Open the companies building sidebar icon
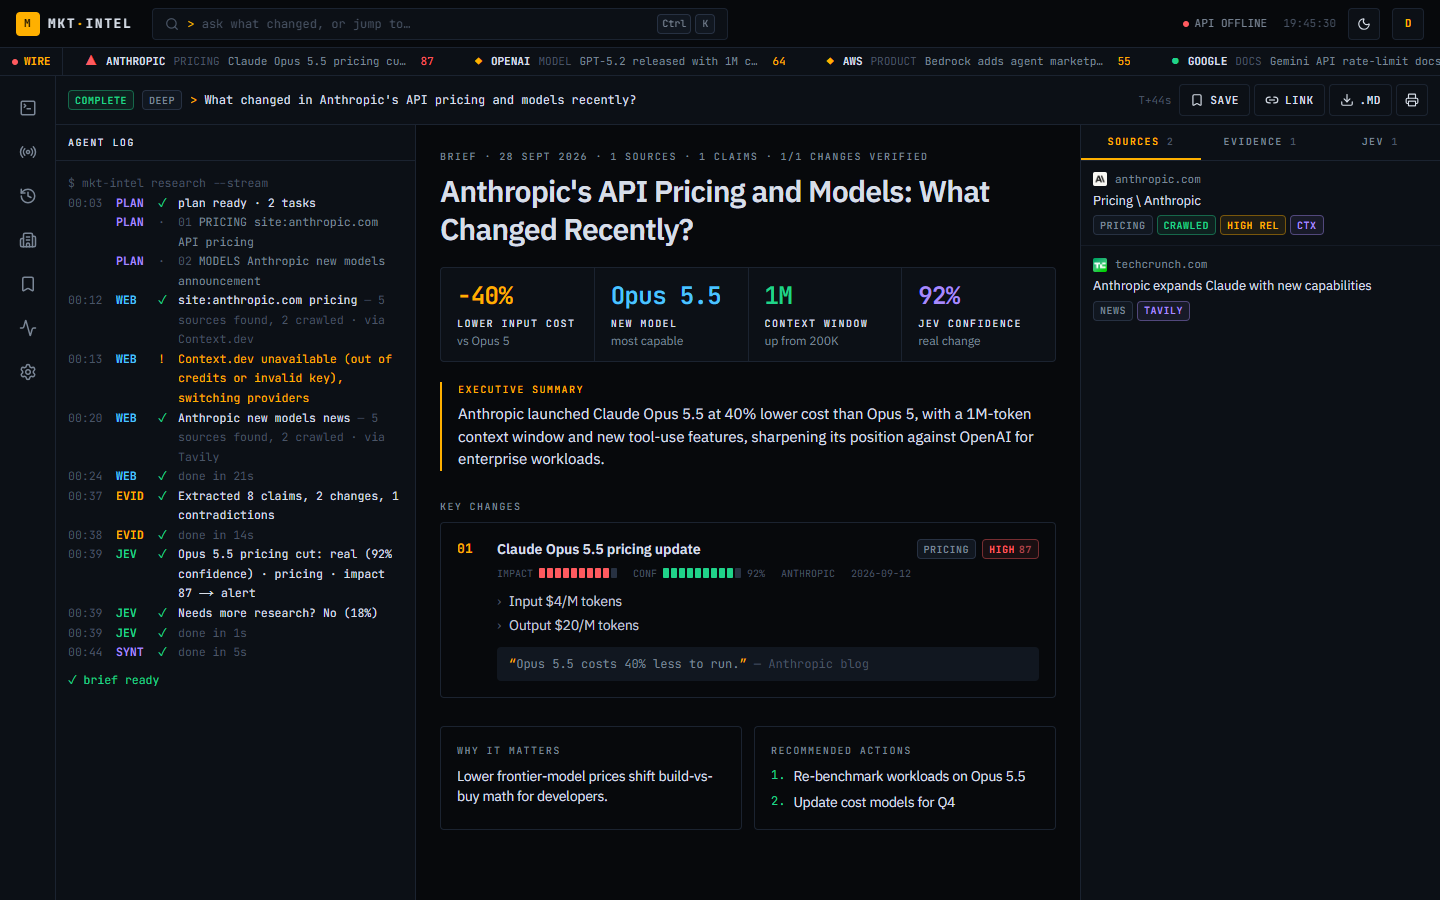The image size is (1440, 900). [x=28, y=240]
